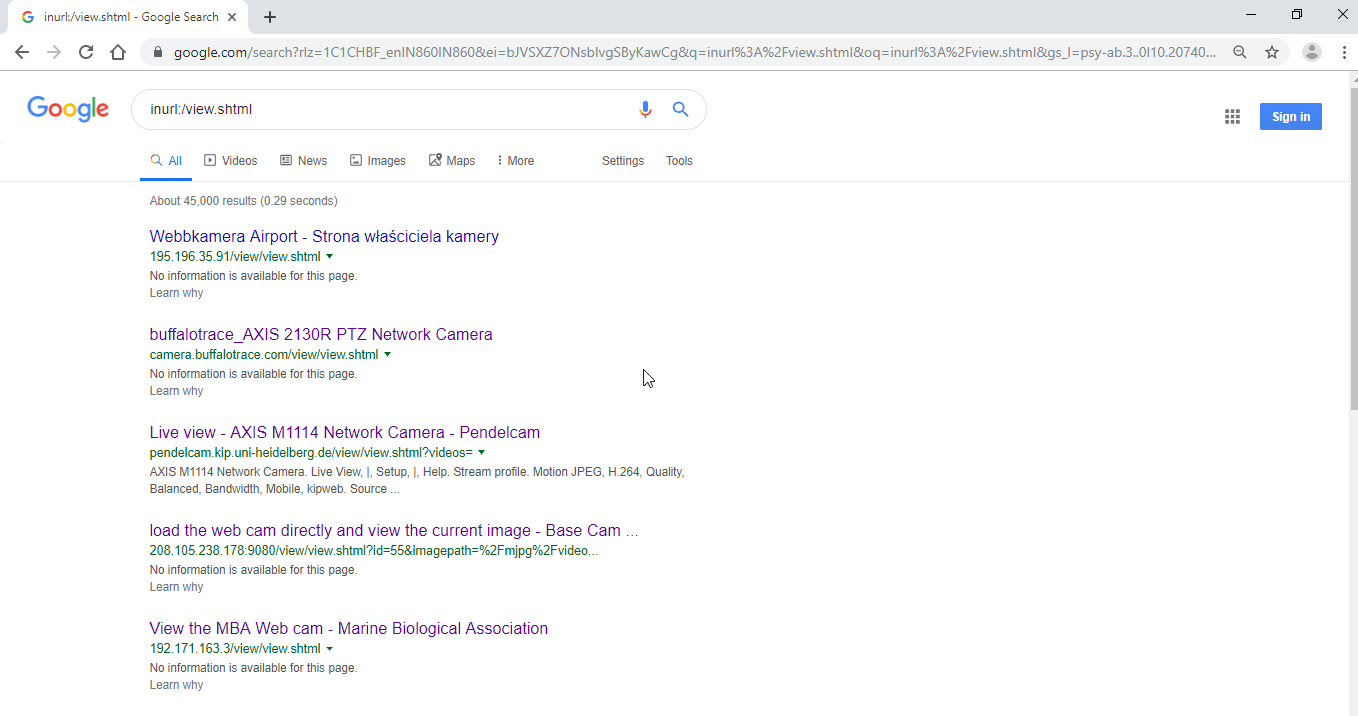Click Learn why under buffalotrace result
Image resolution: width=1358 pixels, height=716 pixels.
[x=176, y=391]
